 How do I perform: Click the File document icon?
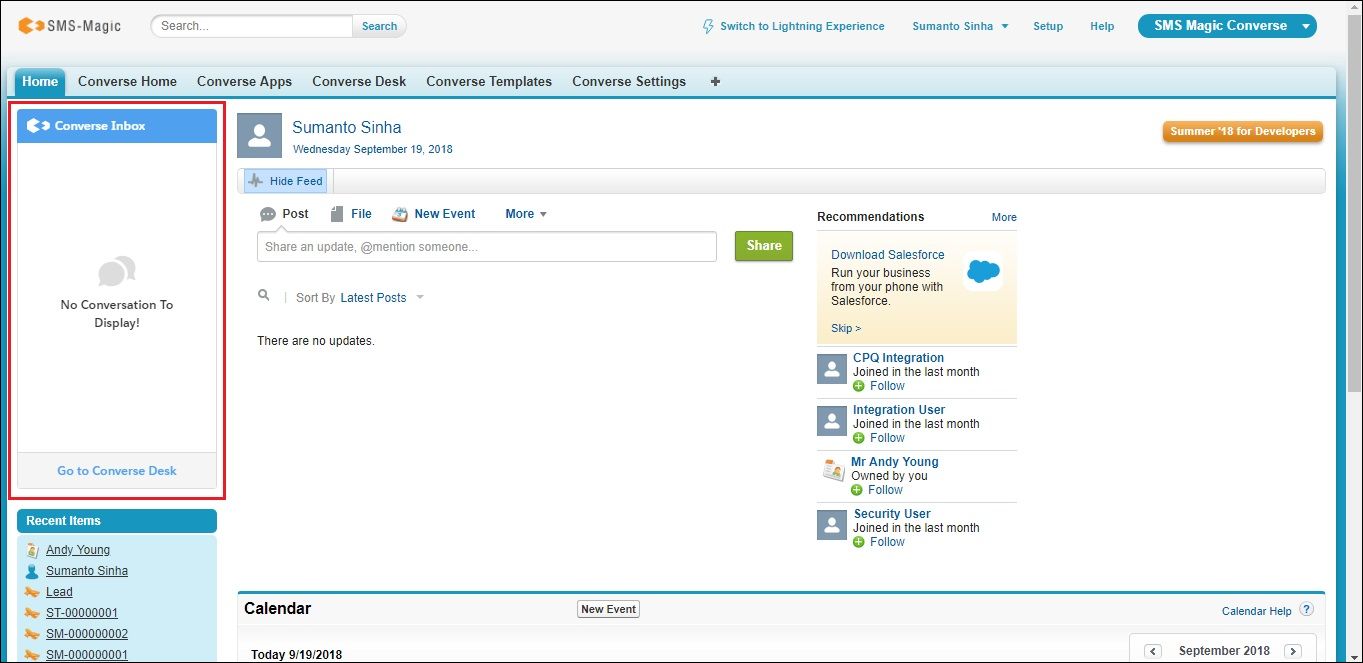point(337,214)
